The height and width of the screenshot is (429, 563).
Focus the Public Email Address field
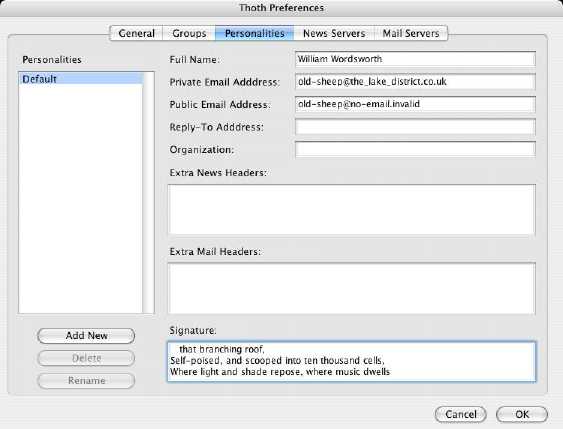click(x=415, y=104)
